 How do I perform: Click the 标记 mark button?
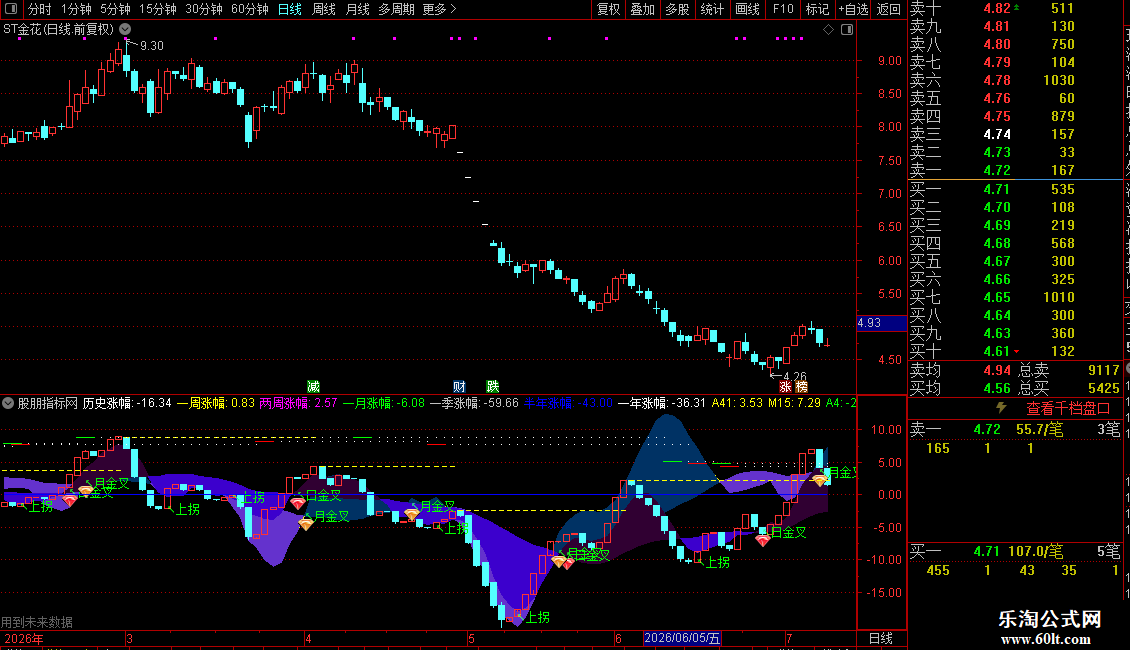(x=817, y=9)
